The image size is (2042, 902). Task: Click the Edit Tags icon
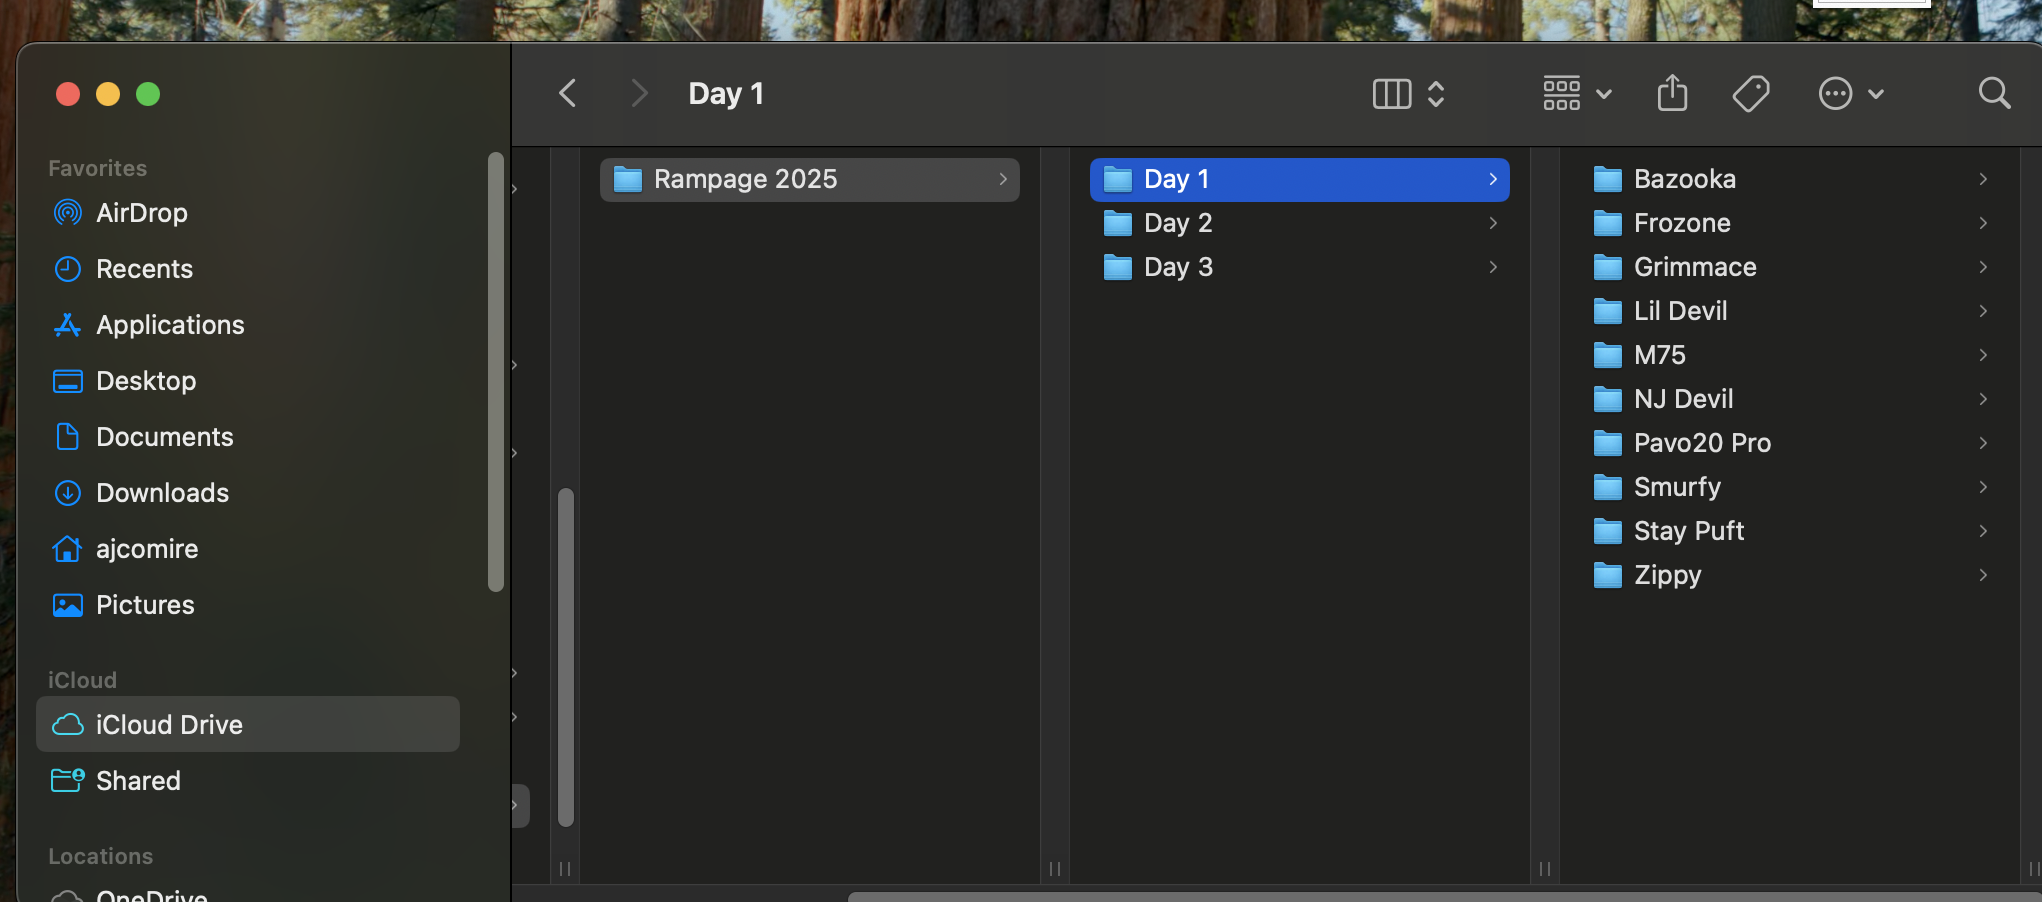pos(1750,94)
